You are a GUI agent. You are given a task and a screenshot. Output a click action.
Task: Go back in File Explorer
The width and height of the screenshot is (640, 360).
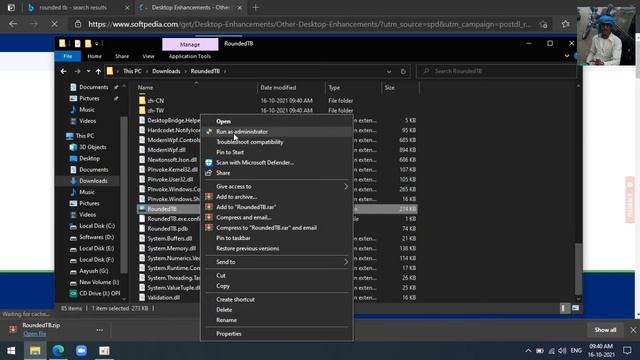click(63, 71)
